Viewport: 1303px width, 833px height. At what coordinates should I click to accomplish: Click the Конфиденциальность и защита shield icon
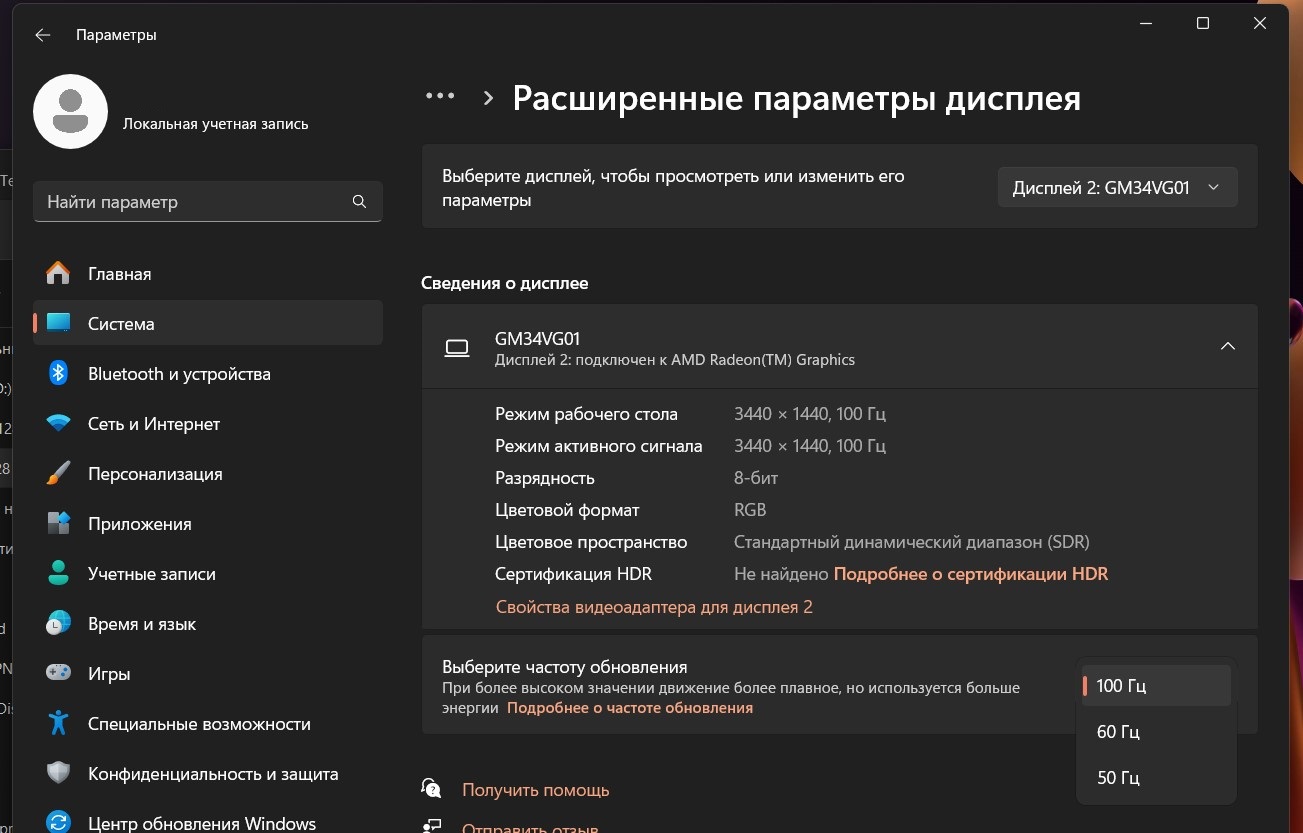point(58,774)
